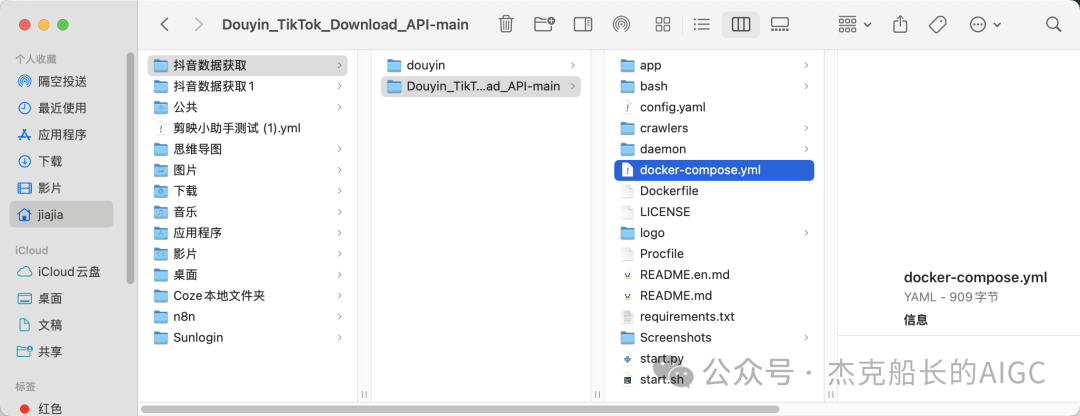Viewport: 1080px width, 416px height.
Task: Open AirDrop from the toolbar icon
Action: click(x=621, y=25)
